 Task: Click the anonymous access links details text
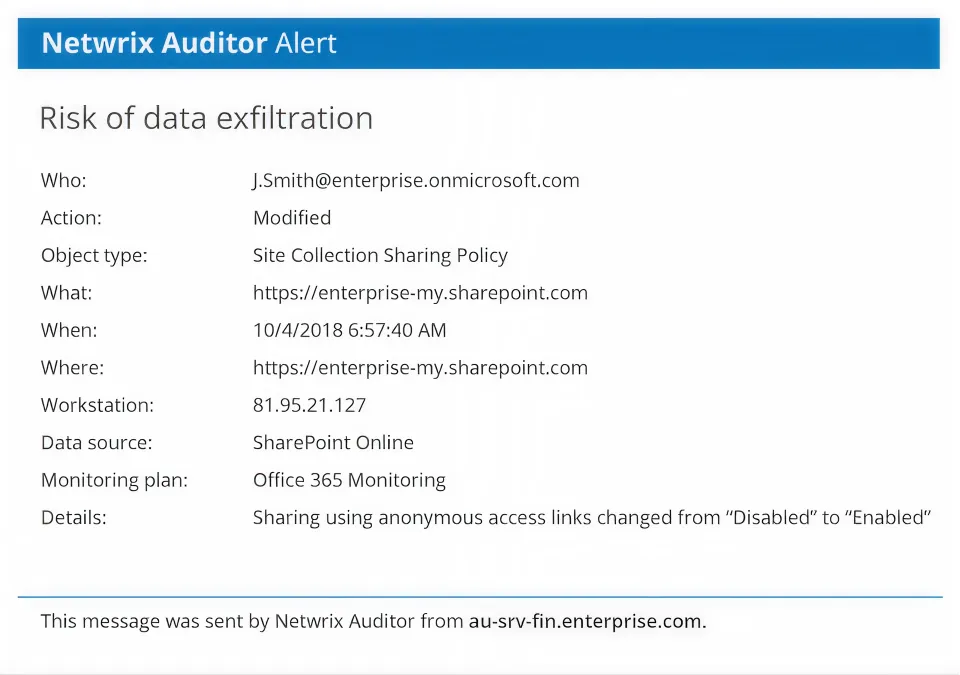[592, 518]
